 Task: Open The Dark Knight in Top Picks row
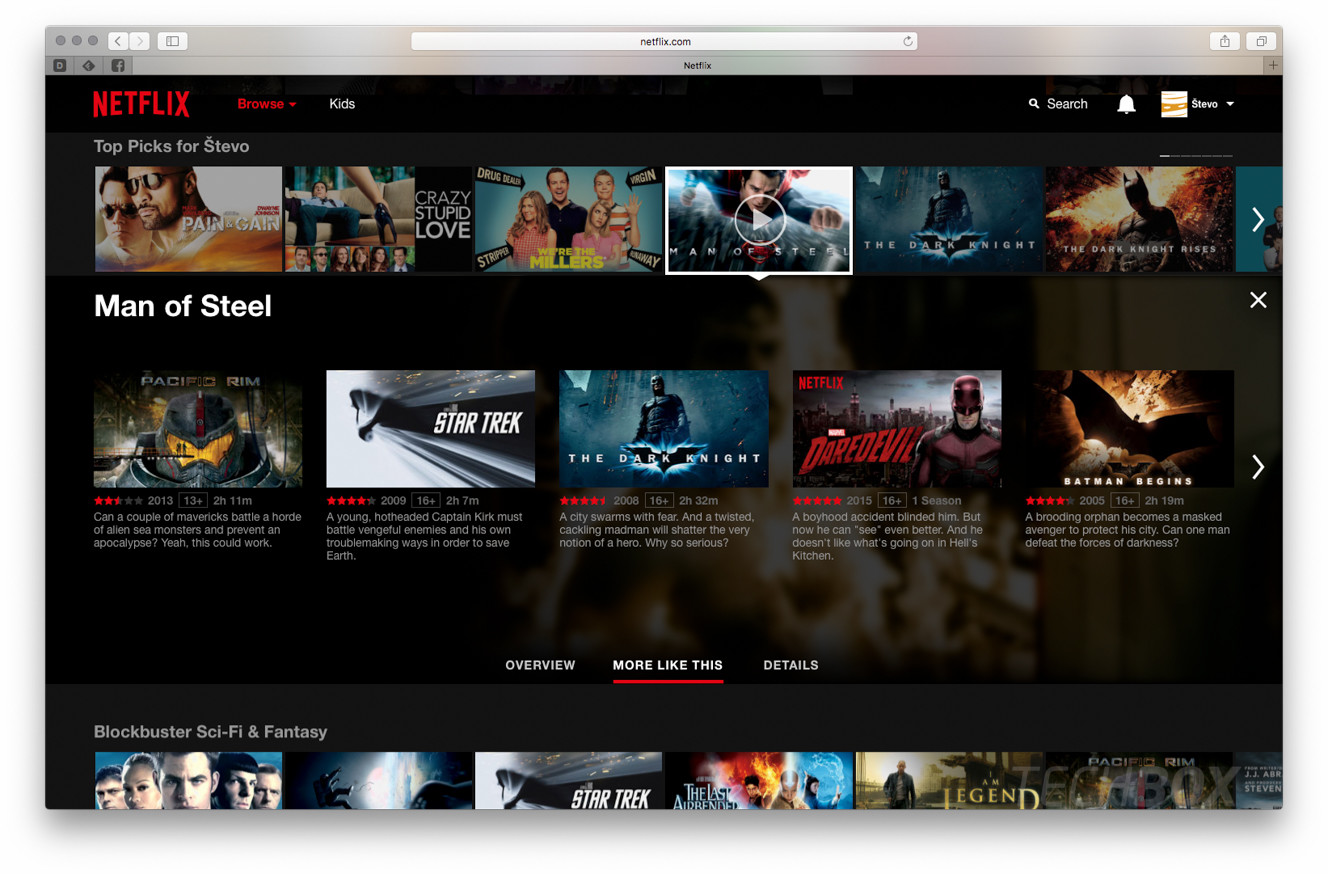949,219
